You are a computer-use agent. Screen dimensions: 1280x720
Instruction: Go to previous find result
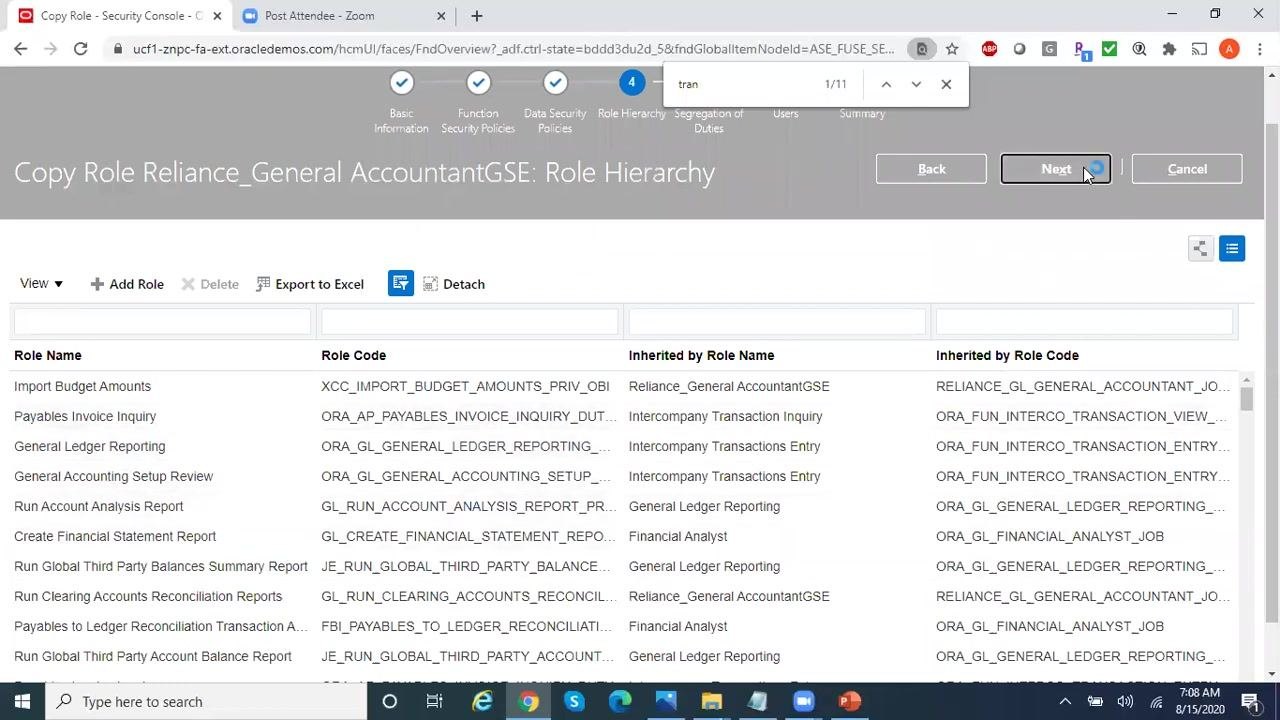886,84
